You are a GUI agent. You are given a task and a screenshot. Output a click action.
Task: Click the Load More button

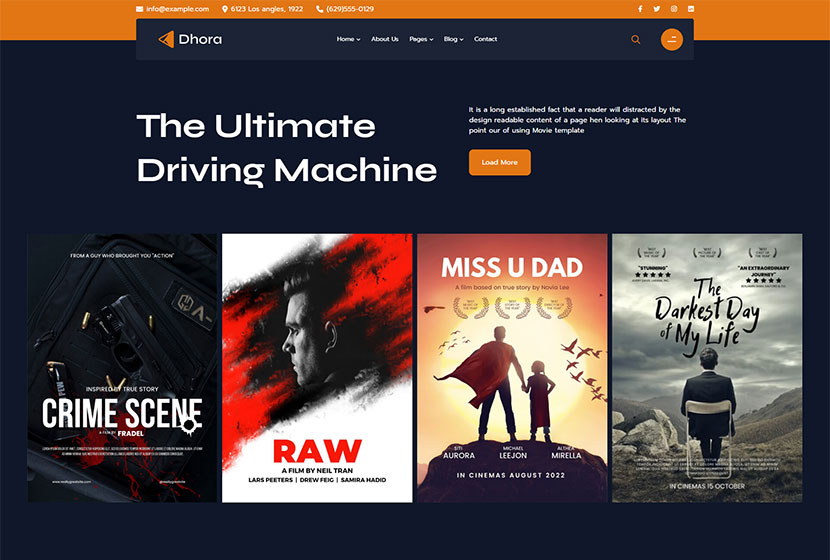(x=500, y=162)
